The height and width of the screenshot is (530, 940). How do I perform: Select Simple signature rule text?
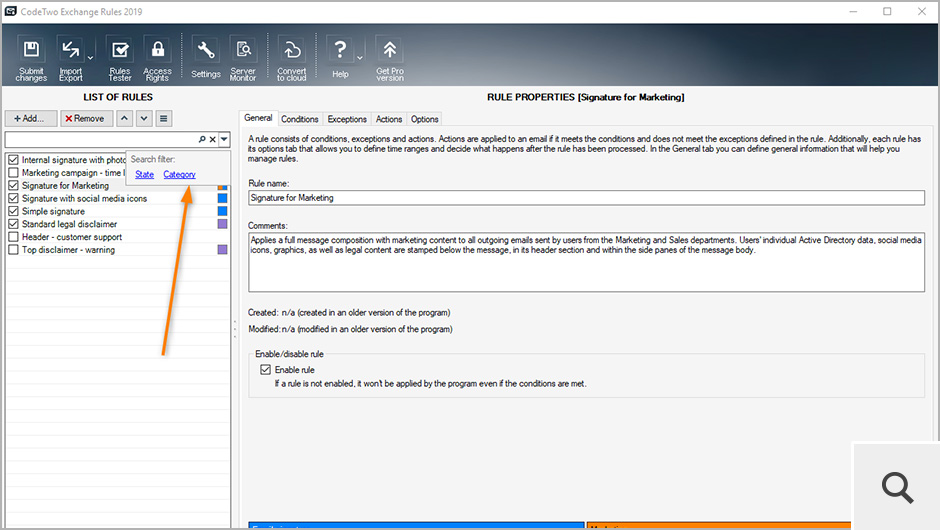(x=53, y=212)
